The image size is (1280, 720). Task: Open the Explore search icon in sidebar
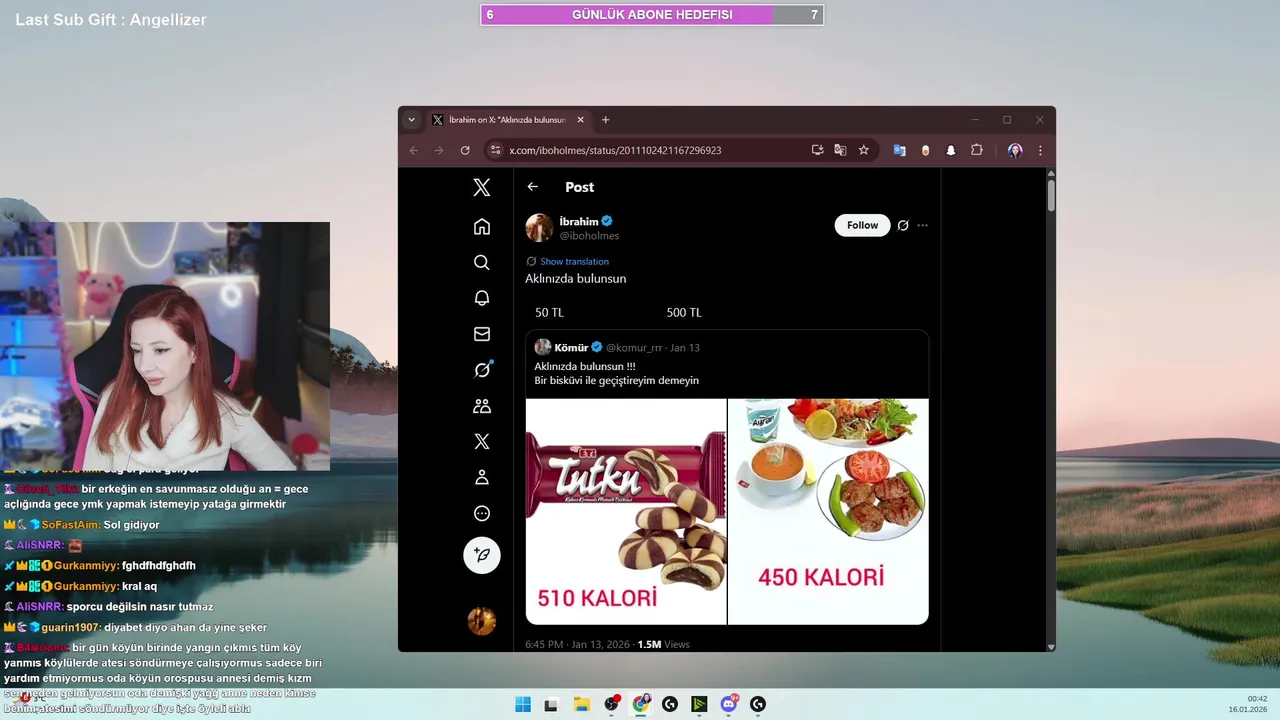click(x=482, y=262)
